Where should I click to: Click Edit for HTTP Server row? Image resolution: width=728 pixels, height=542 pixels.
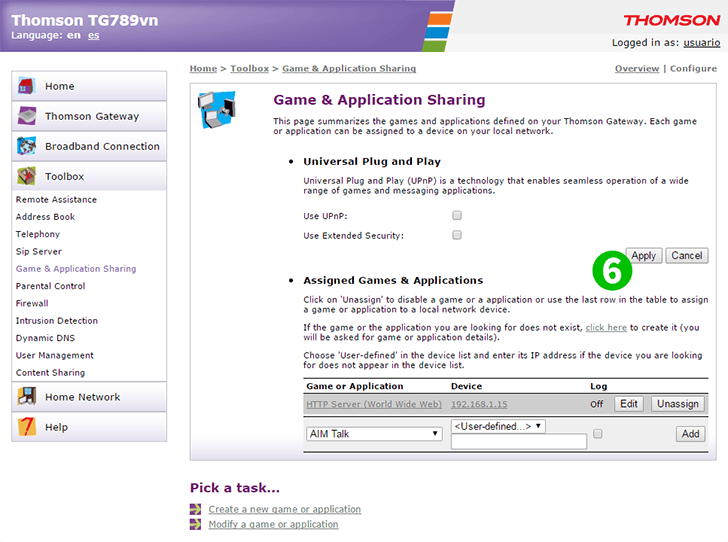coord(629,404)
